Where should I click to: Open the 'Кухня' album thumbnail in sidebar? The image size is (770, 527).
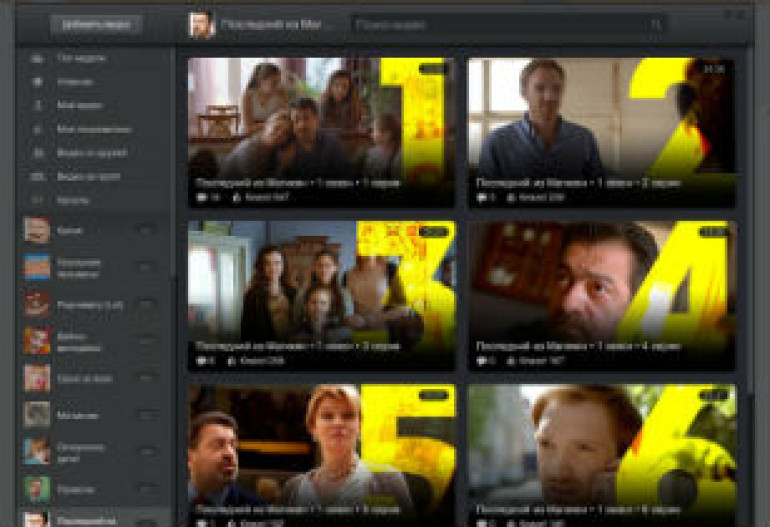(37, 230)
